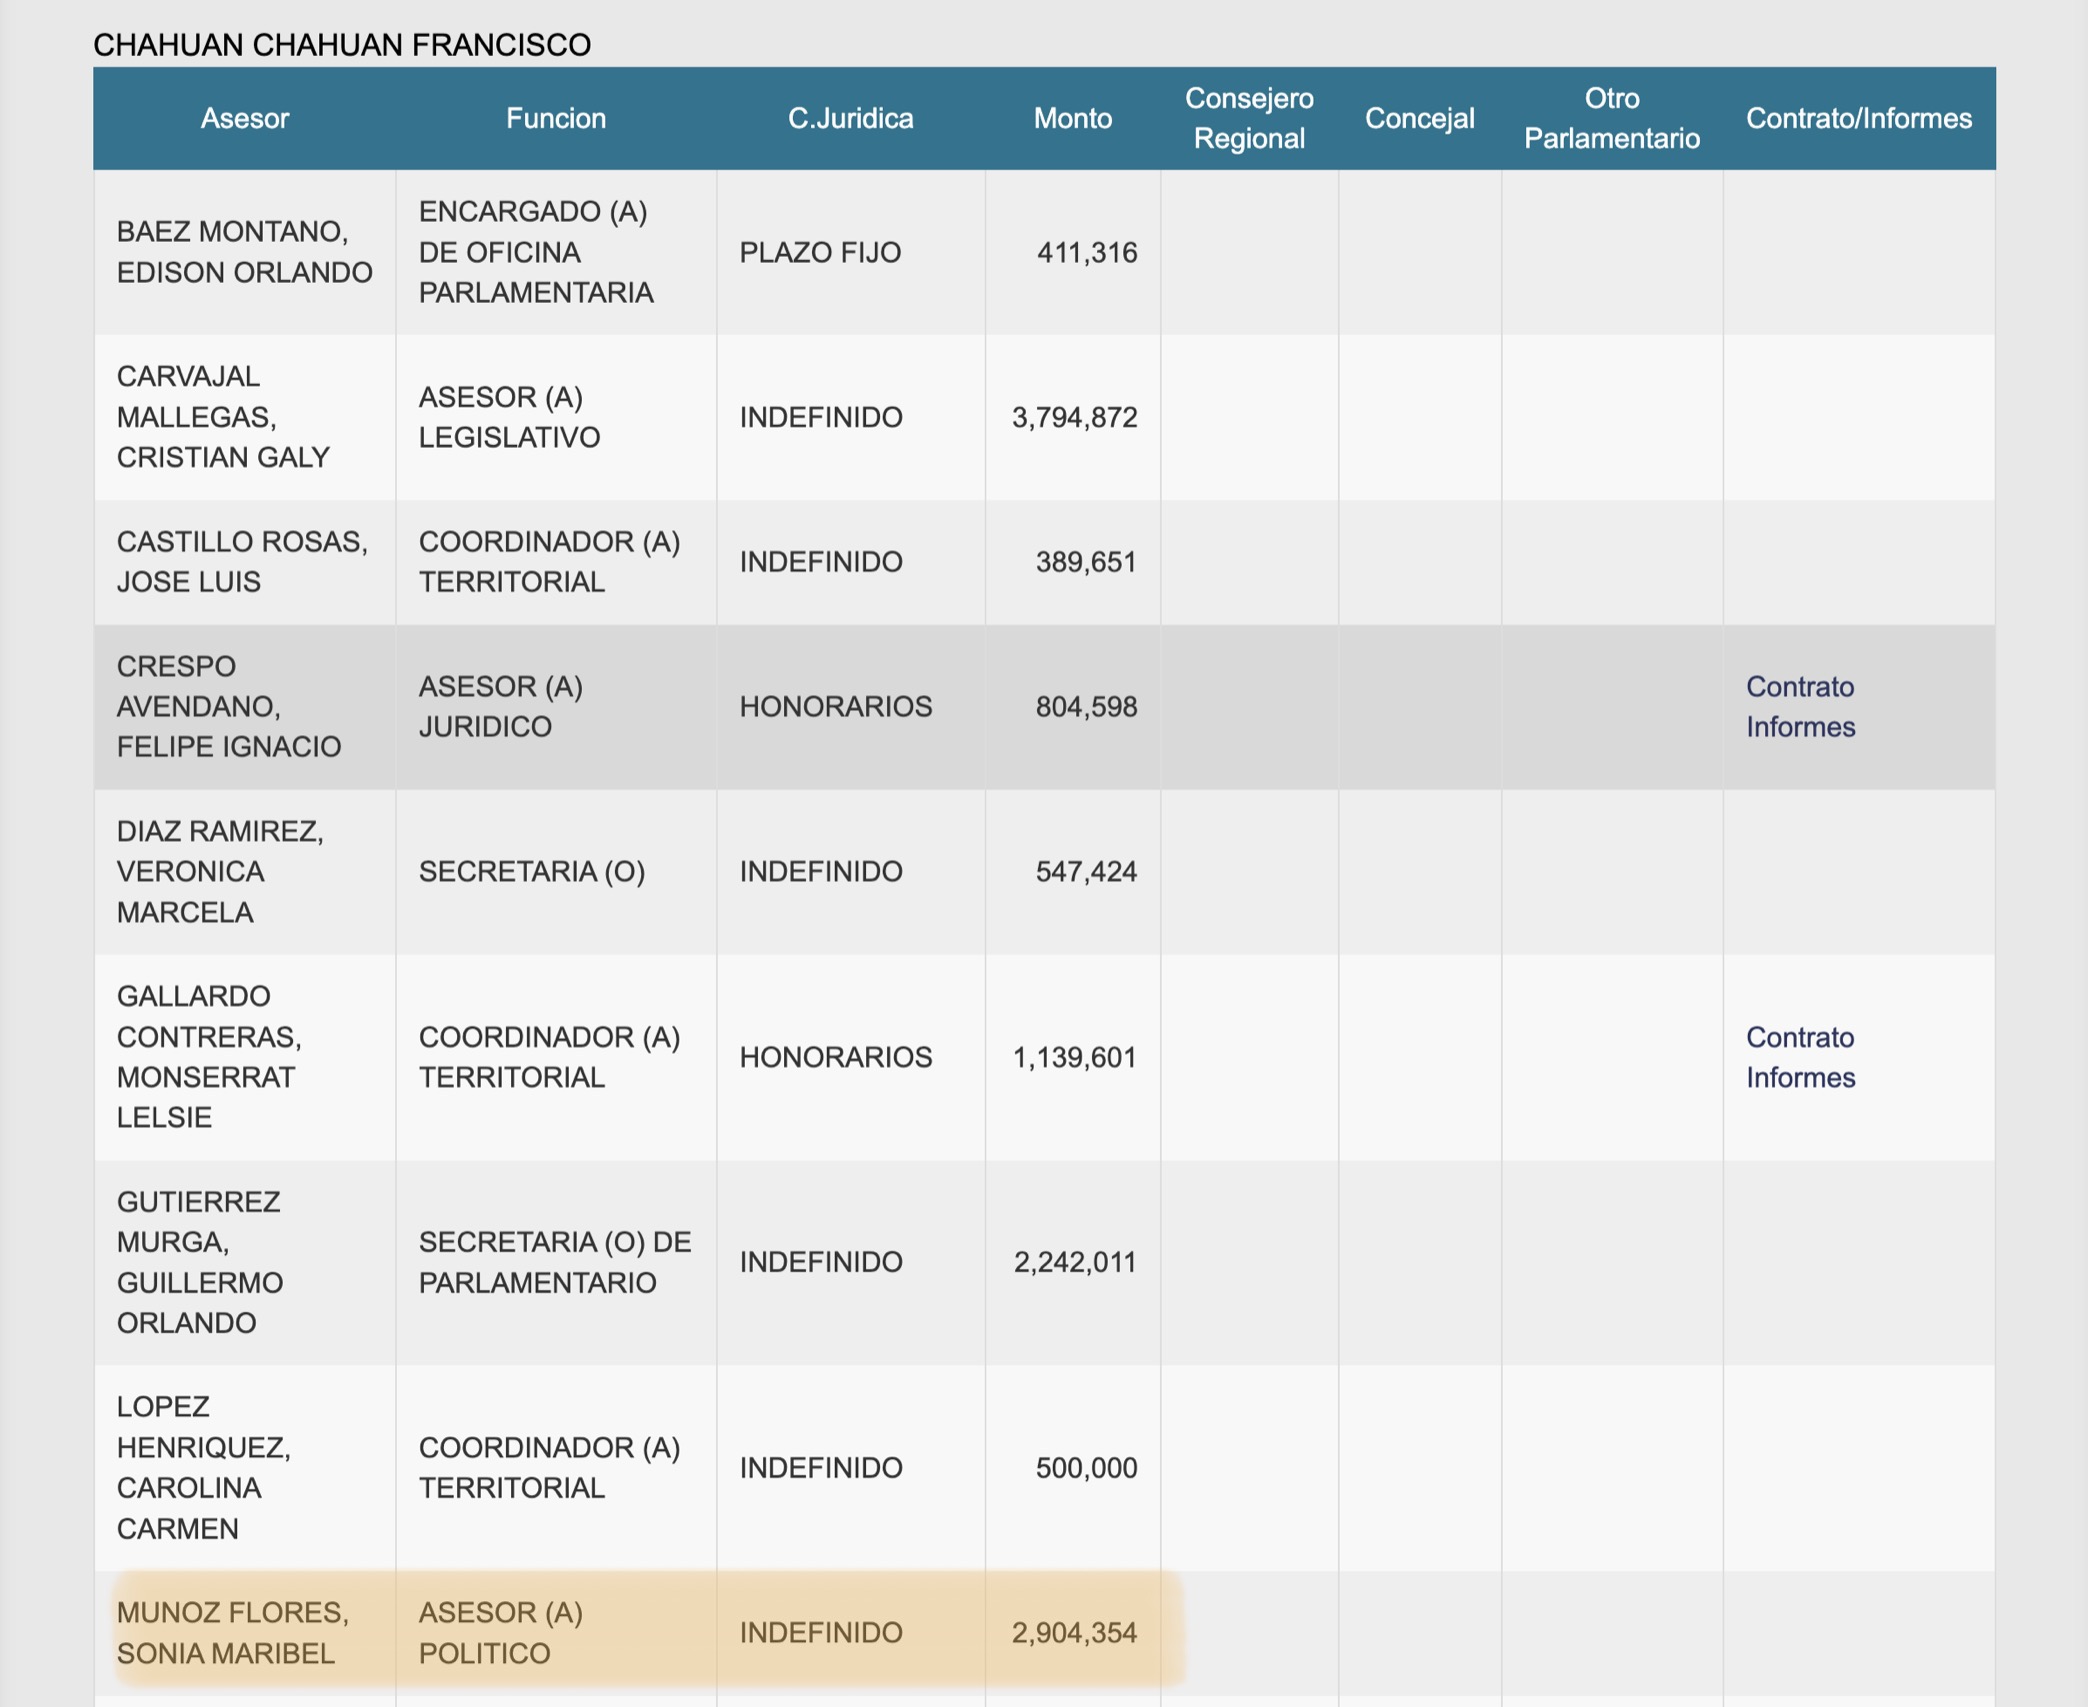Select the CHAHUAN CHAHUAN FRANCISCO heading
Image resolution: width=2088 pixels, height=1707 pixels.
[x=342, y=45]
